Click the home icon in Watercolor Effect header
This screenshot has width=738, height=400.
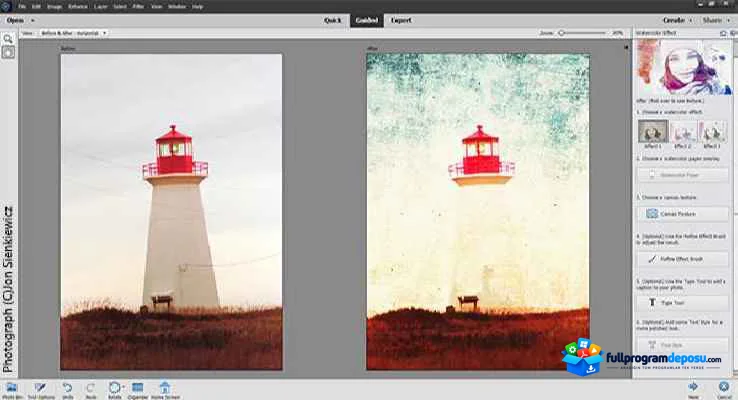[x=723, y=33]
